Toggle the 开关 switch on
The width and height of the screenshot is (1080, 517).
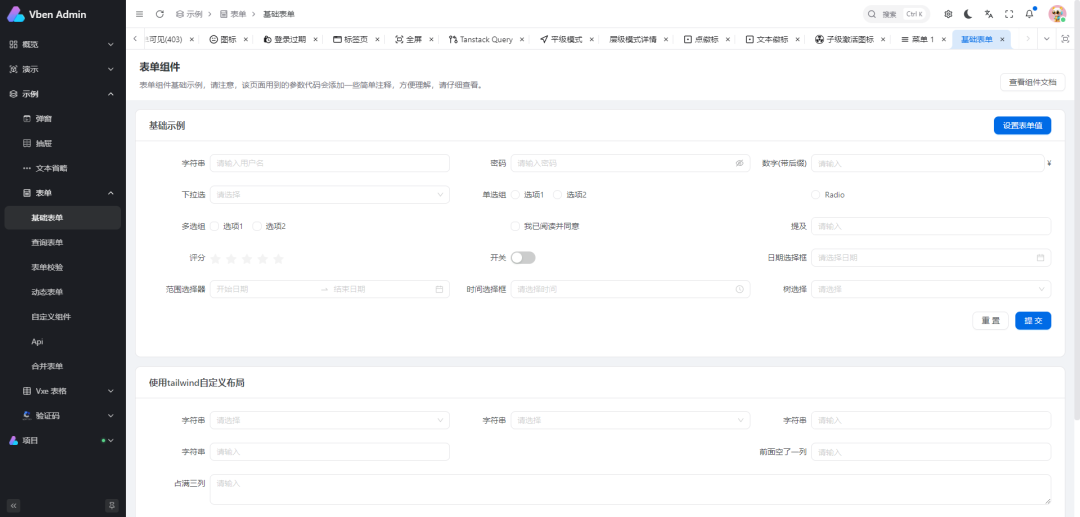click(x=522, y=258)
